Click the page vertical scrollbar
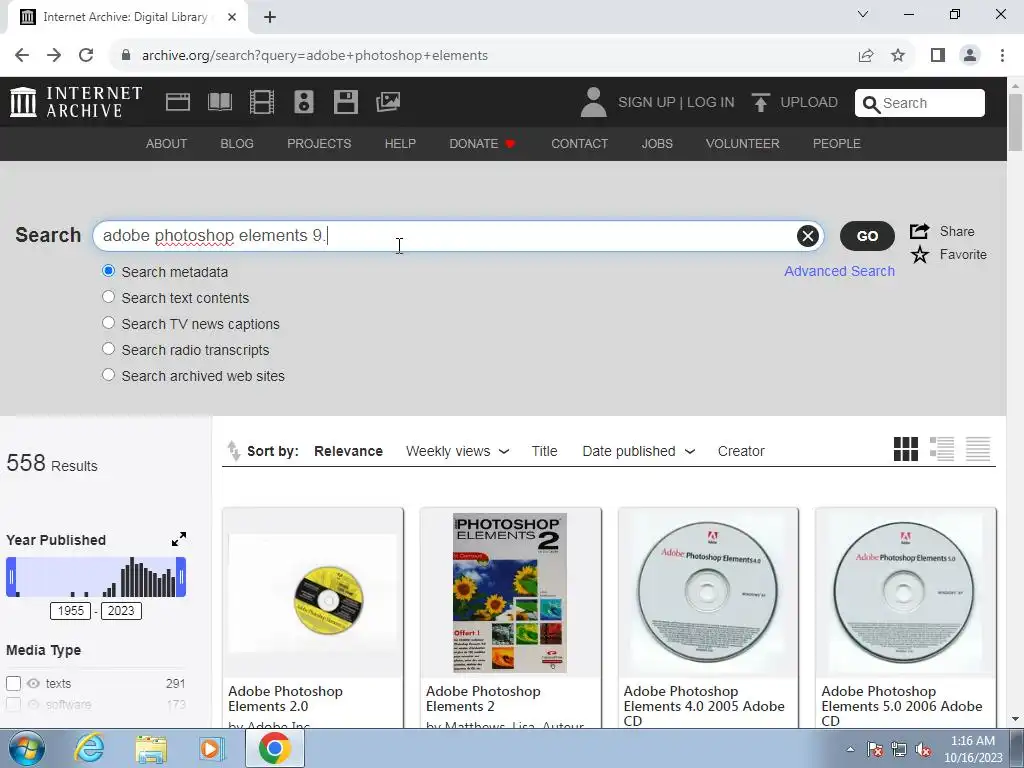This screenshot has height=768, width=1024. pyautogui.click(x=1016, y=123)
